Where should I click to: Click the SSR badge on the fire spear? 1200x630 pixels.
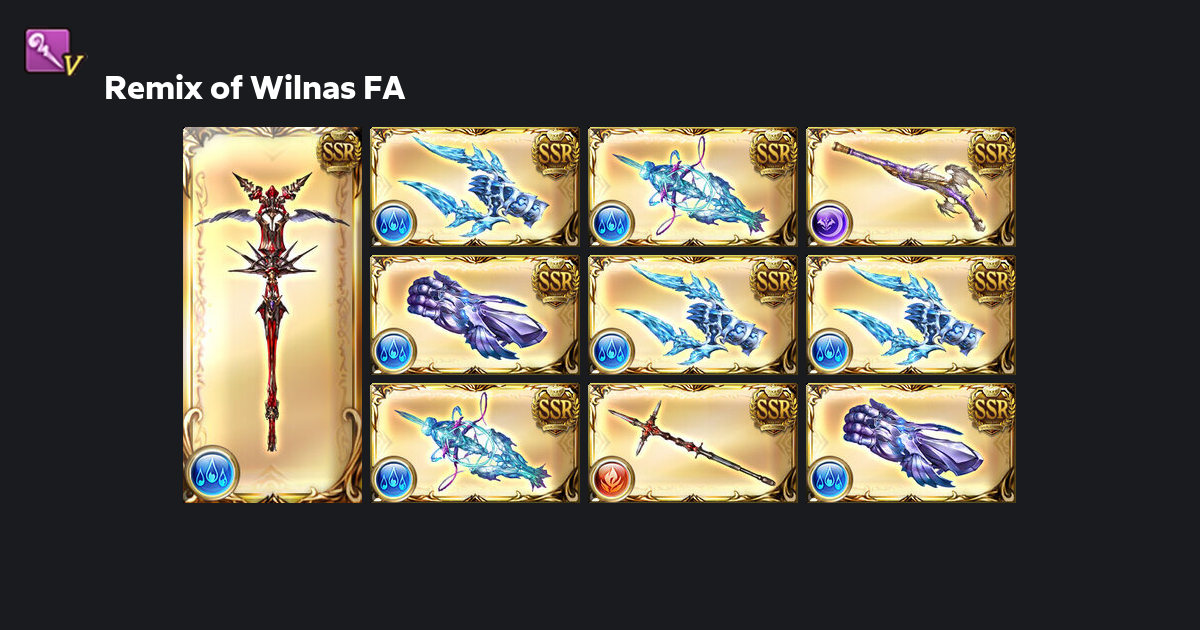tap(774, 408)
